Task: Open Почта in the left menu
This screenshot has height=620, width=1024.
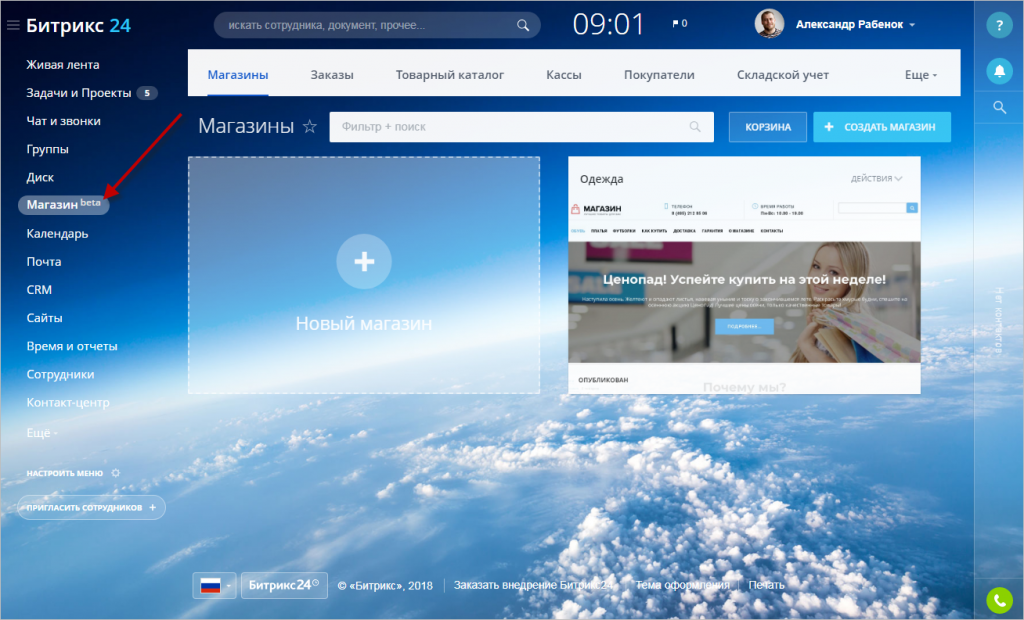Action: tap(44, 261)
